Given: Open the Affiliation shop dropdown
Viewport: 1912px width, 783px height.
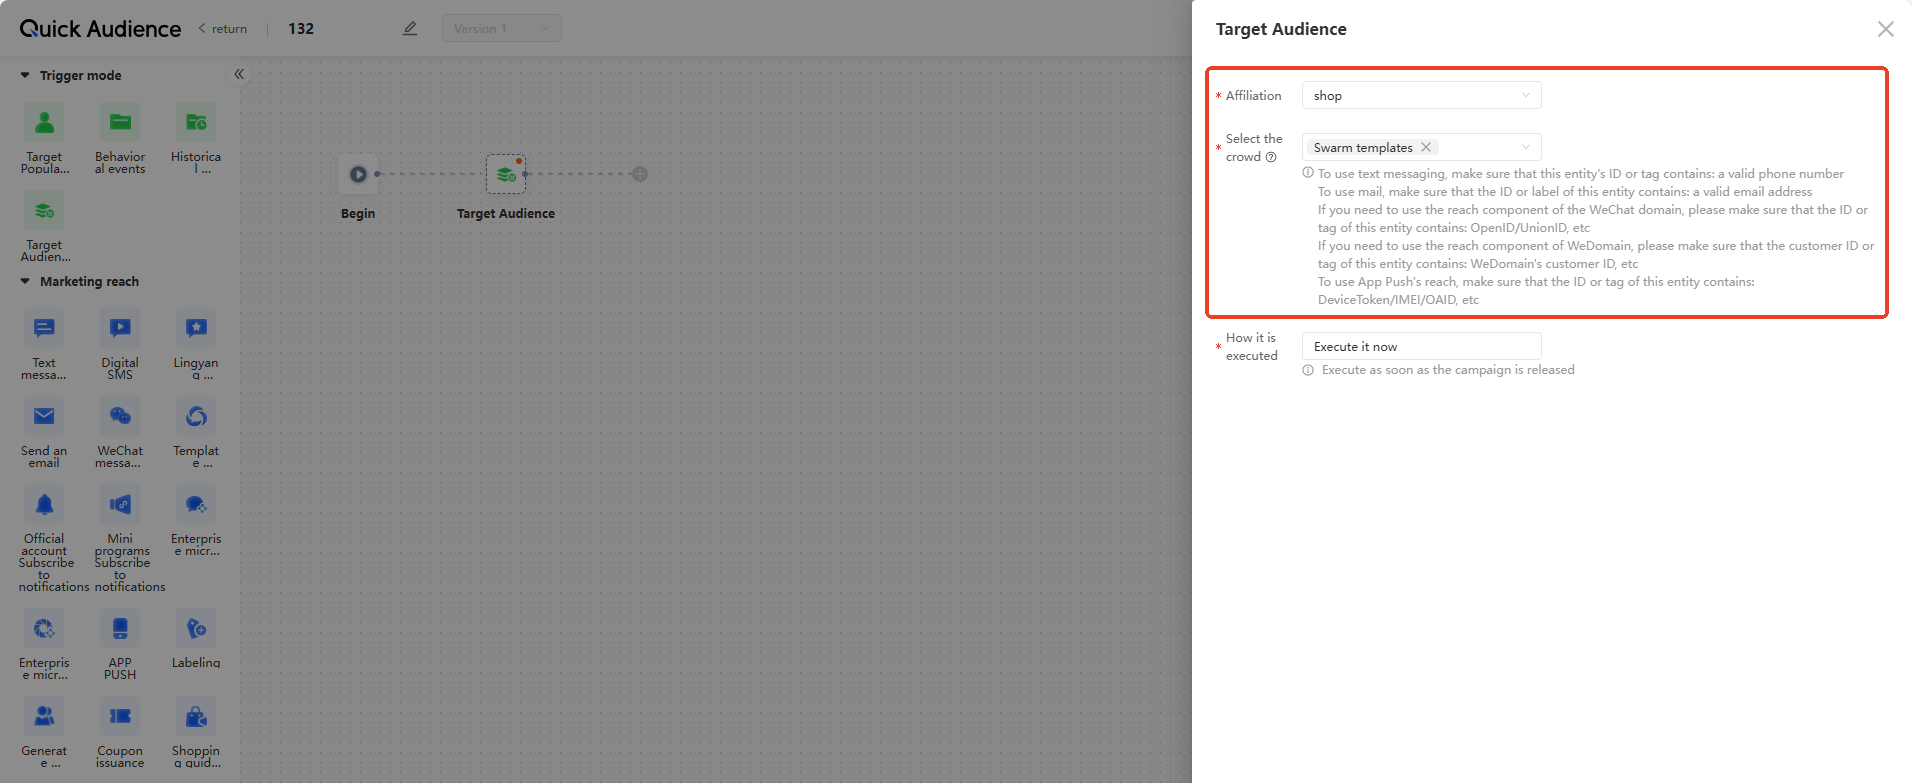Looking at the screenshot, I should pyautogui.click(x=1421, y=95).
